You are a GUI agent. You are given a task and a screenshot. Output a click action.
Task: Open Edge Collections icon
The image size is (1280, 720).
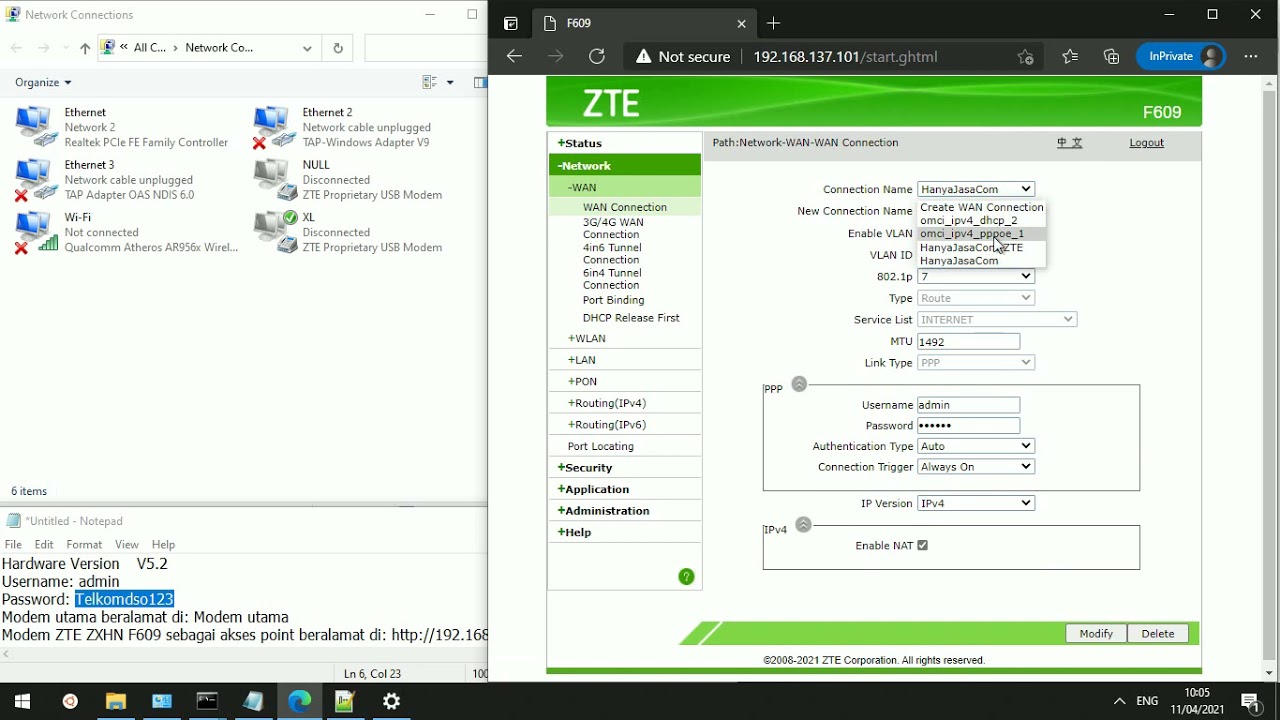[x=1111, y=57]
